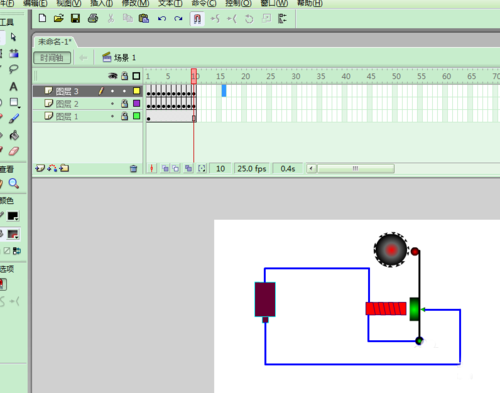The height and width of the screenshot is (393, 500).
Task: Open the stroke color swatch picker
Action: coord(13,216)
